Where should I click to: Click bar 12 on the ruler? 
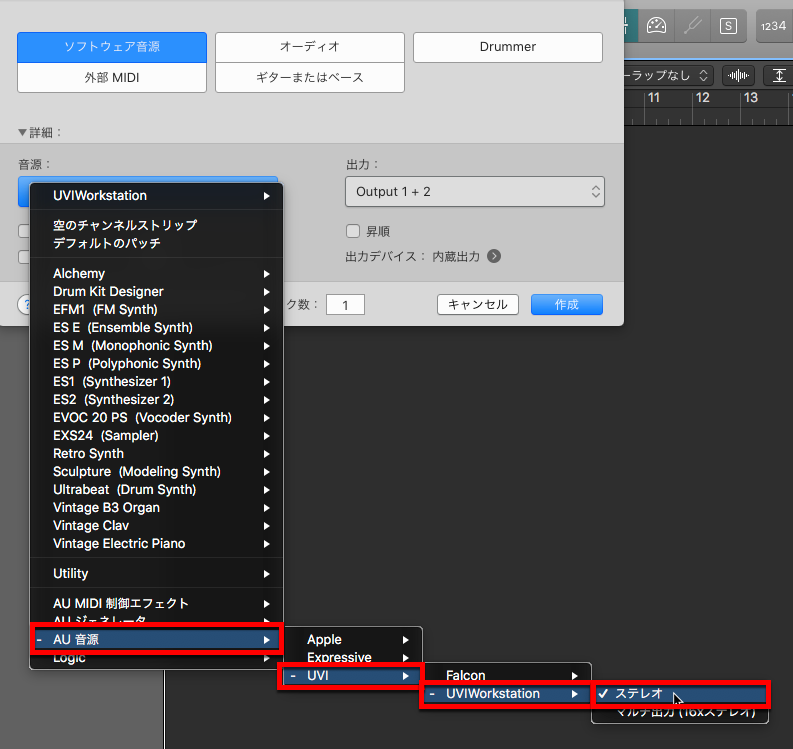point(702,98)
